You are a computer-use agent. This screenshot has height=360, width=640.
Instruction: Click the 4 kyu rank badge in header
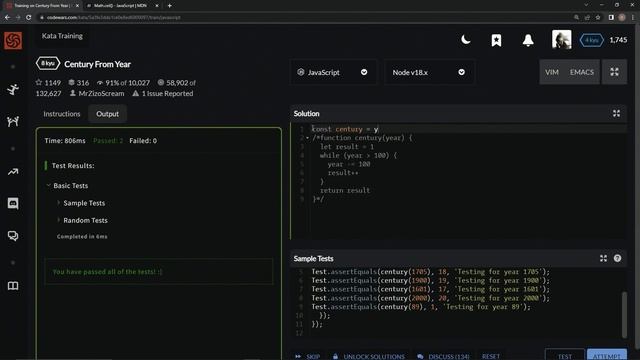pos(591,40)
